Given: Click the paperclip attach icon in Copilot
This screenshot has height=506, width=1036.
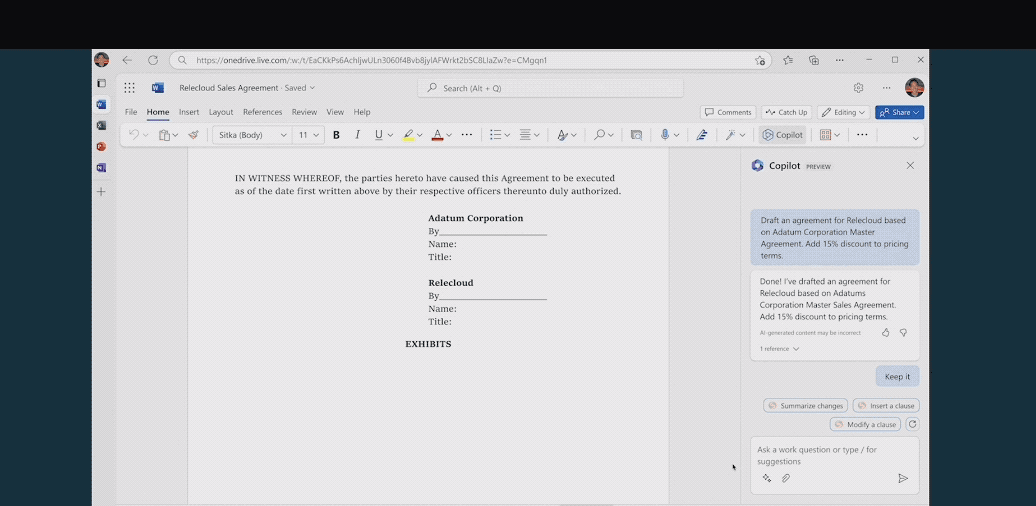Looking at the screenshot, I should point(786,478).
